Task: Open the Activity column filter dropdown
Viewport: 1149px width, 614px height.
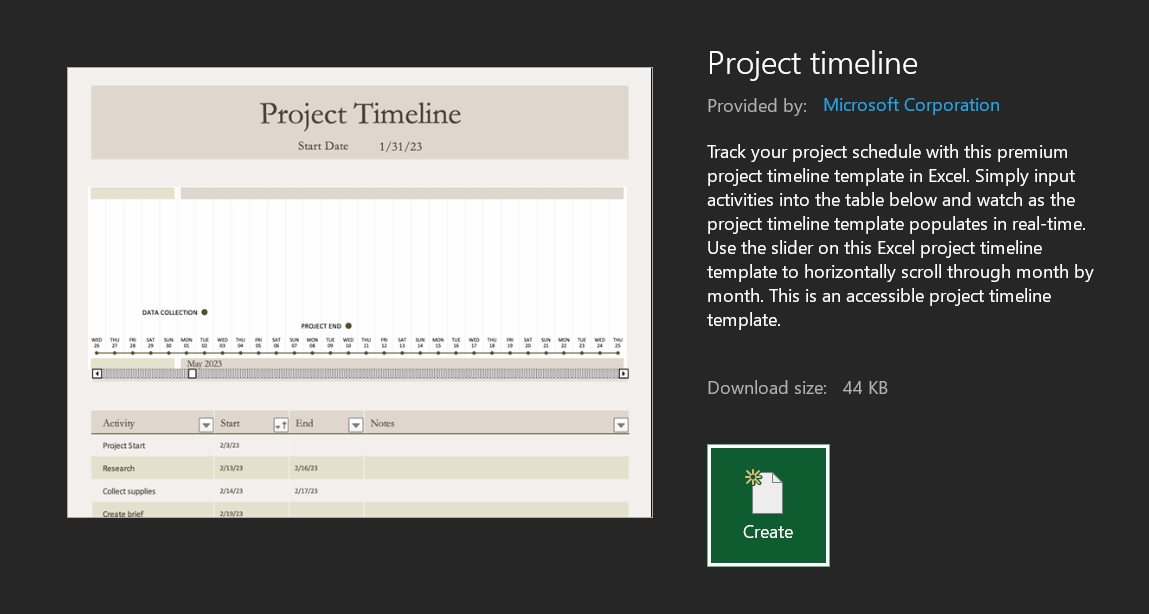Action: [x=206, y=425]
